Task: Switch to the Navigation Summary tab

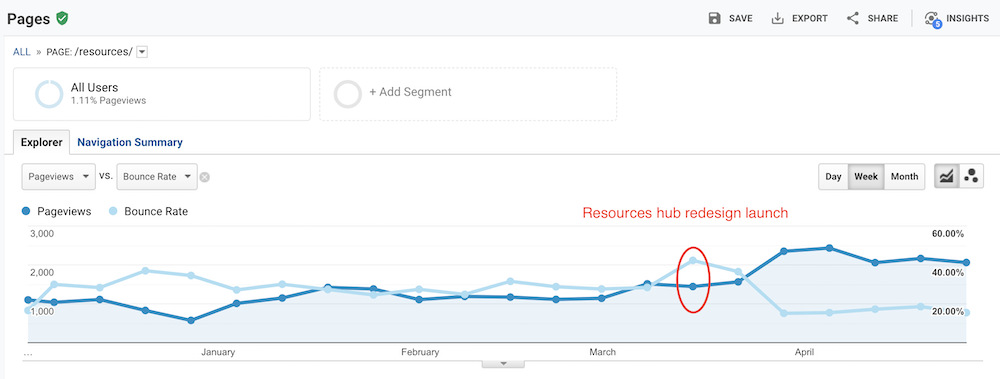Action: click(x=130, y=142)
